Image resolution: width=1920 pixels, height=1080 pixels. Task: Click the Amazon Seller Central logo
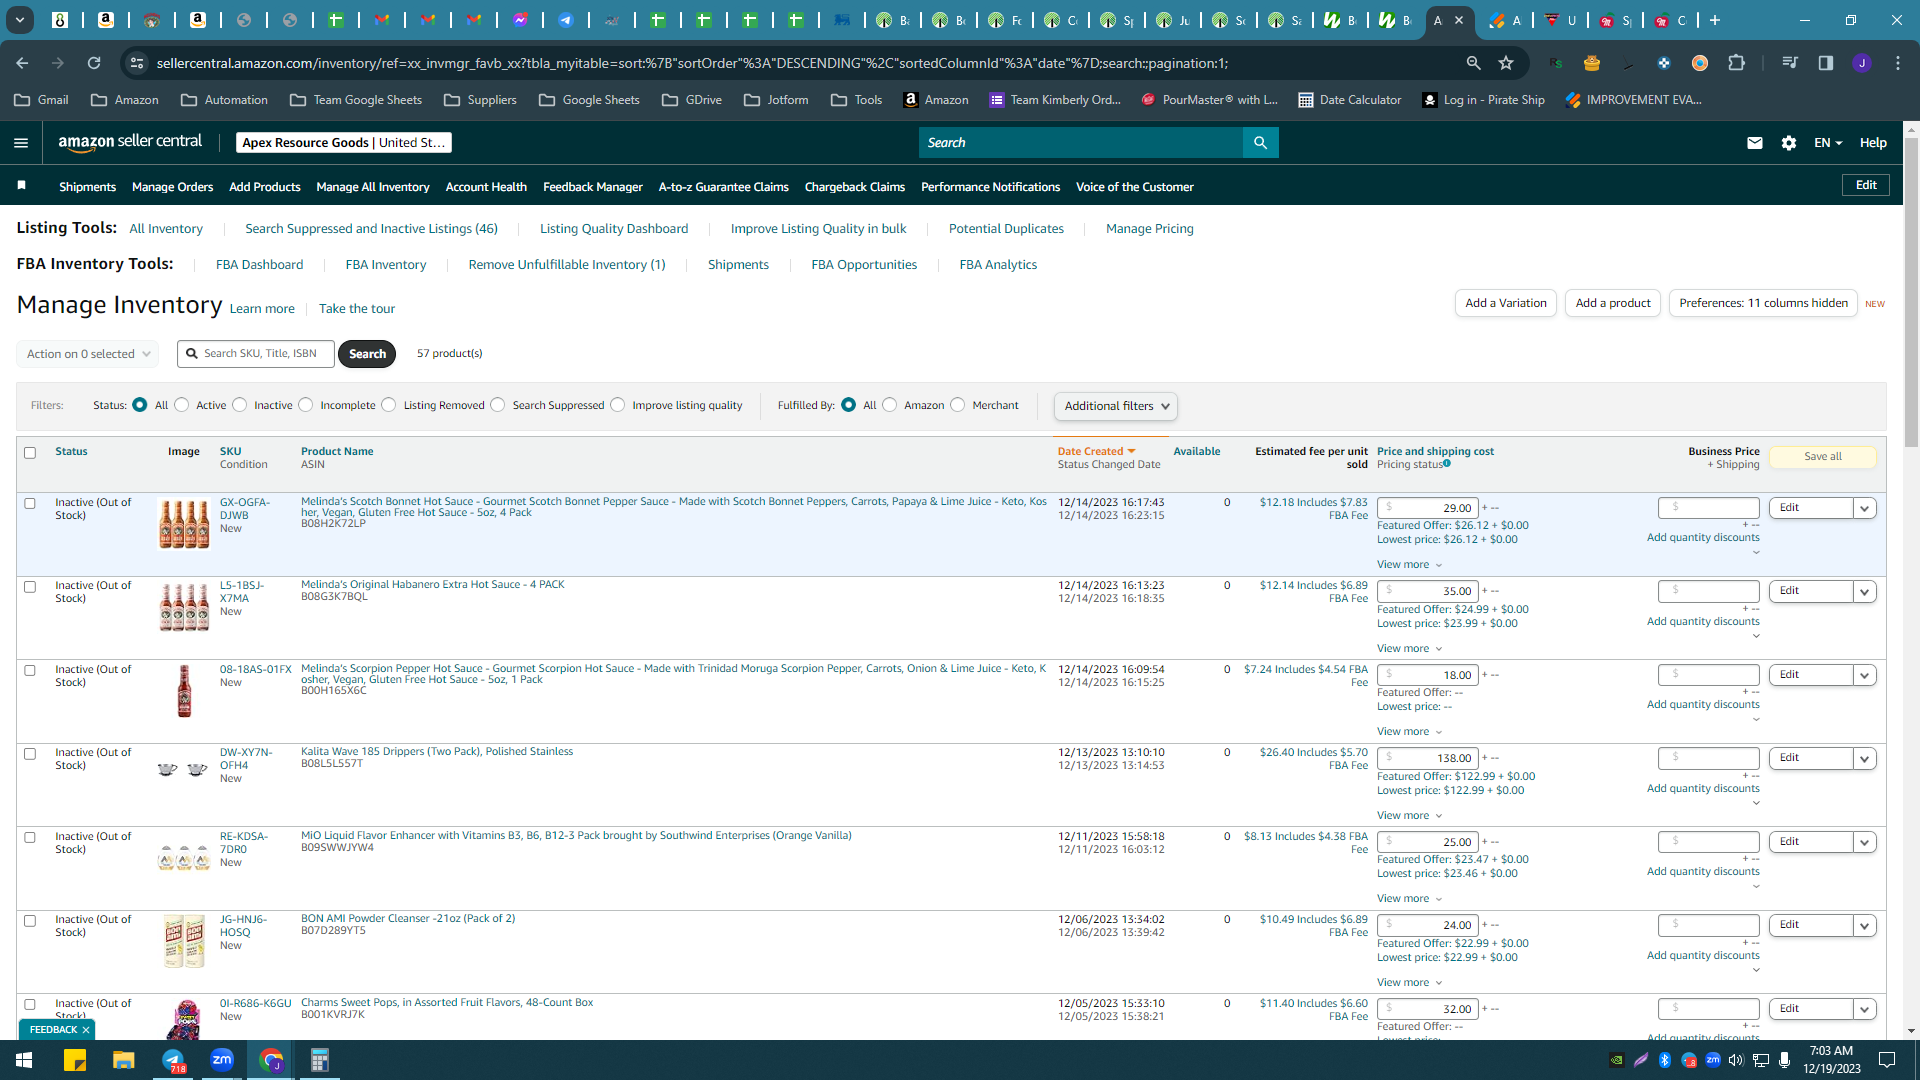(130, 142)
